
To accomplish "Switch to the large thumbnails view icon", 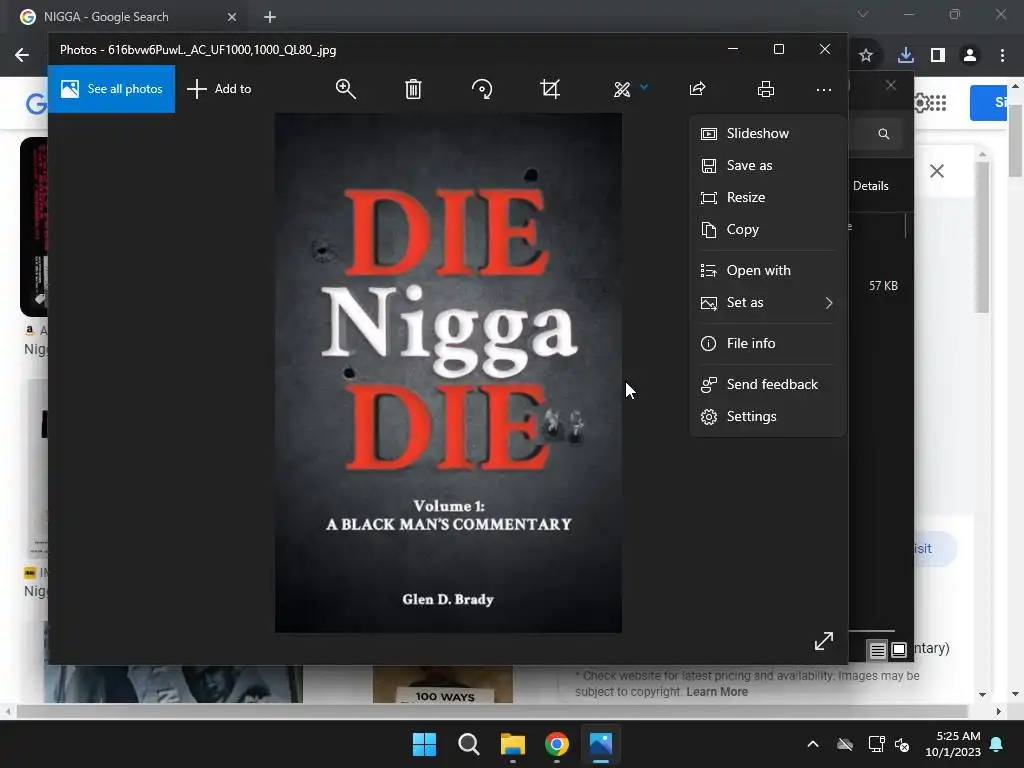I will click(899, 650).
